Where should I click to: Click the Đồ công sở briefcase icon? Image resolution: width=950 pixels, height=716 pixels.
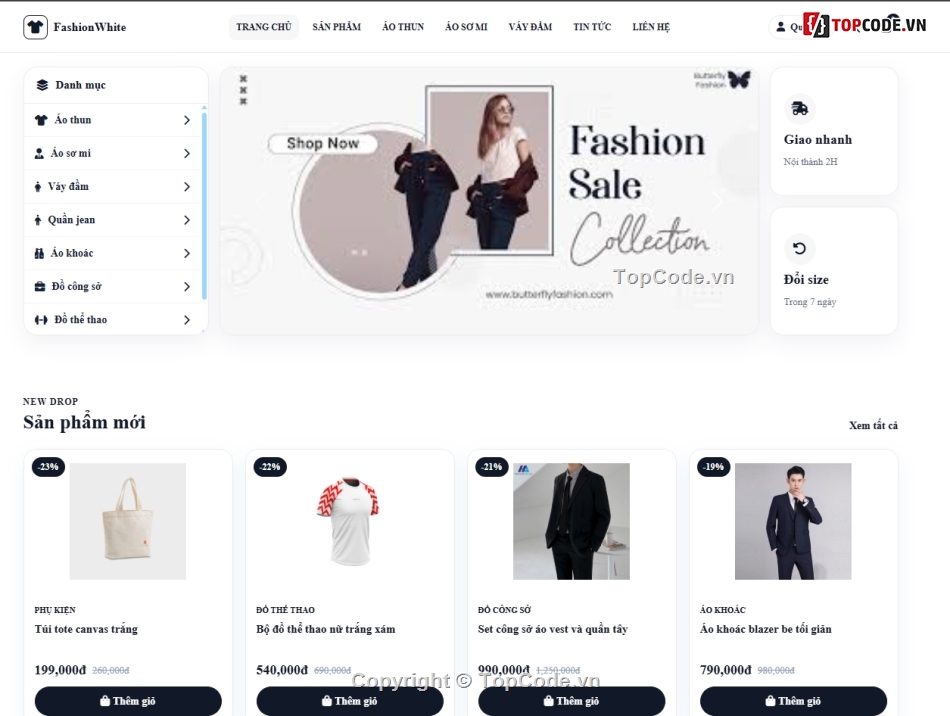point(40,287)
